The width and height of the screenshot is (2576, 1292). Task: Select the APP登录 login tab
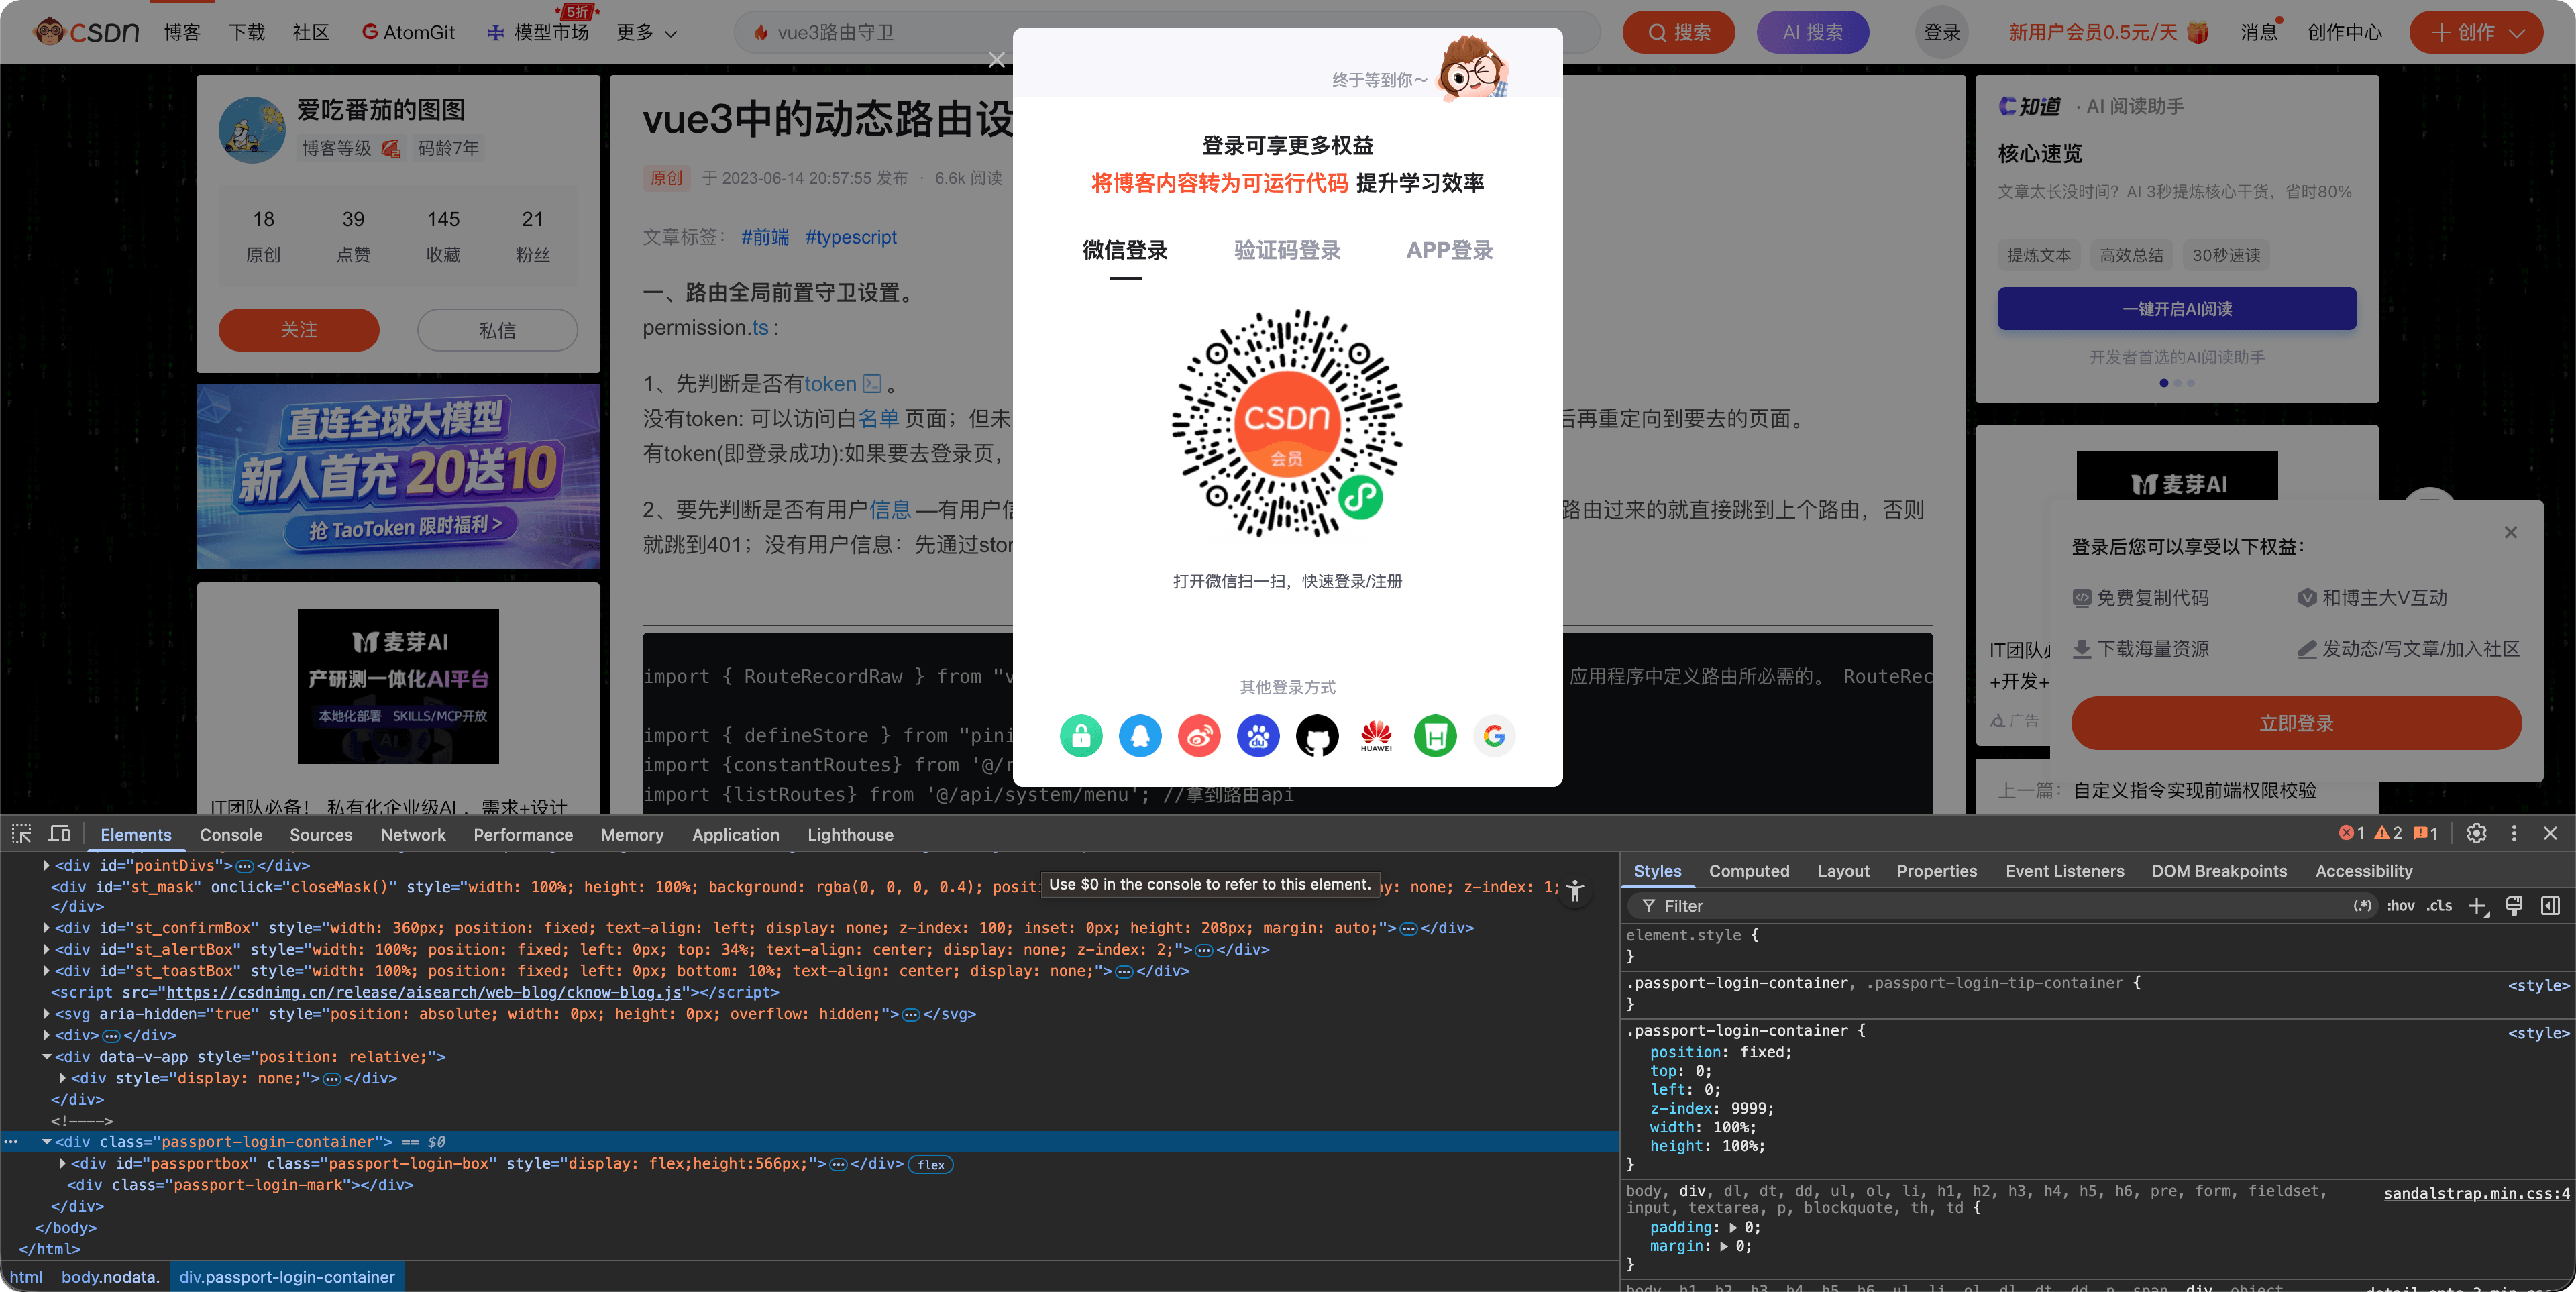point(1449,250)
